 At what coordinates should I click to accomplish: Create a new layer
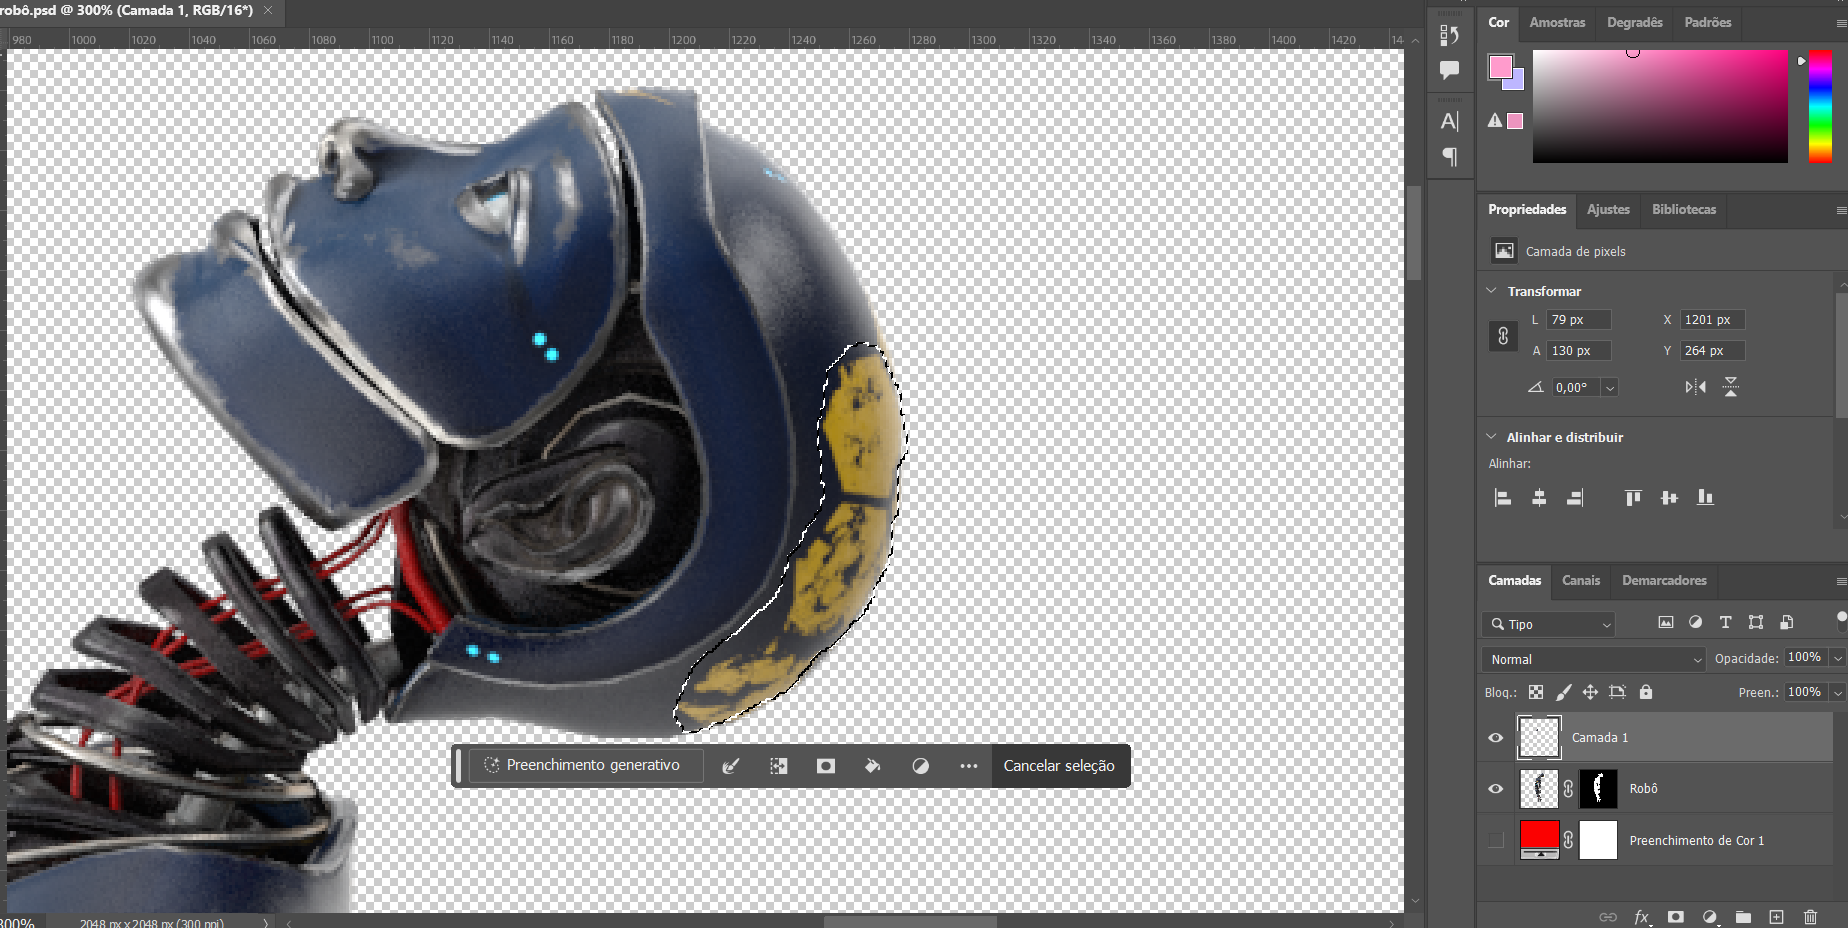pyautogui.click(x=1777, y=917)
